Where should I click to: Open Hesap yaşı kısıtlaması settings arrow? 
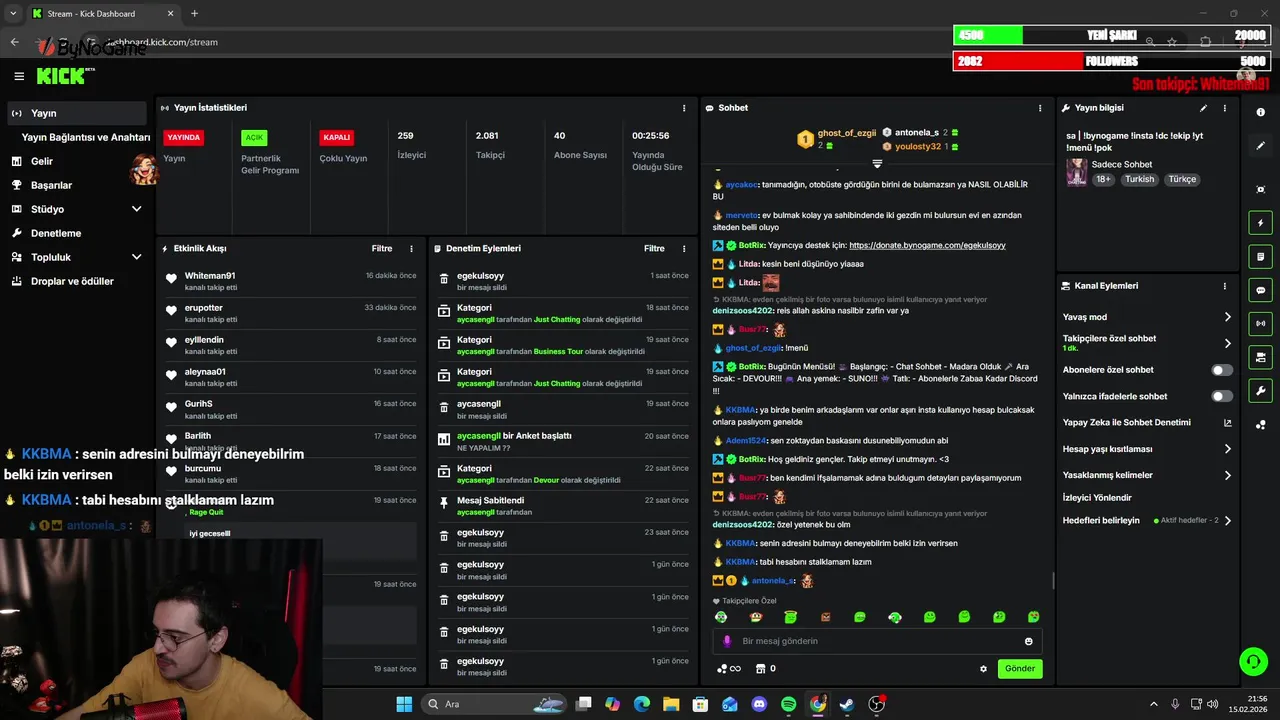1228,449
